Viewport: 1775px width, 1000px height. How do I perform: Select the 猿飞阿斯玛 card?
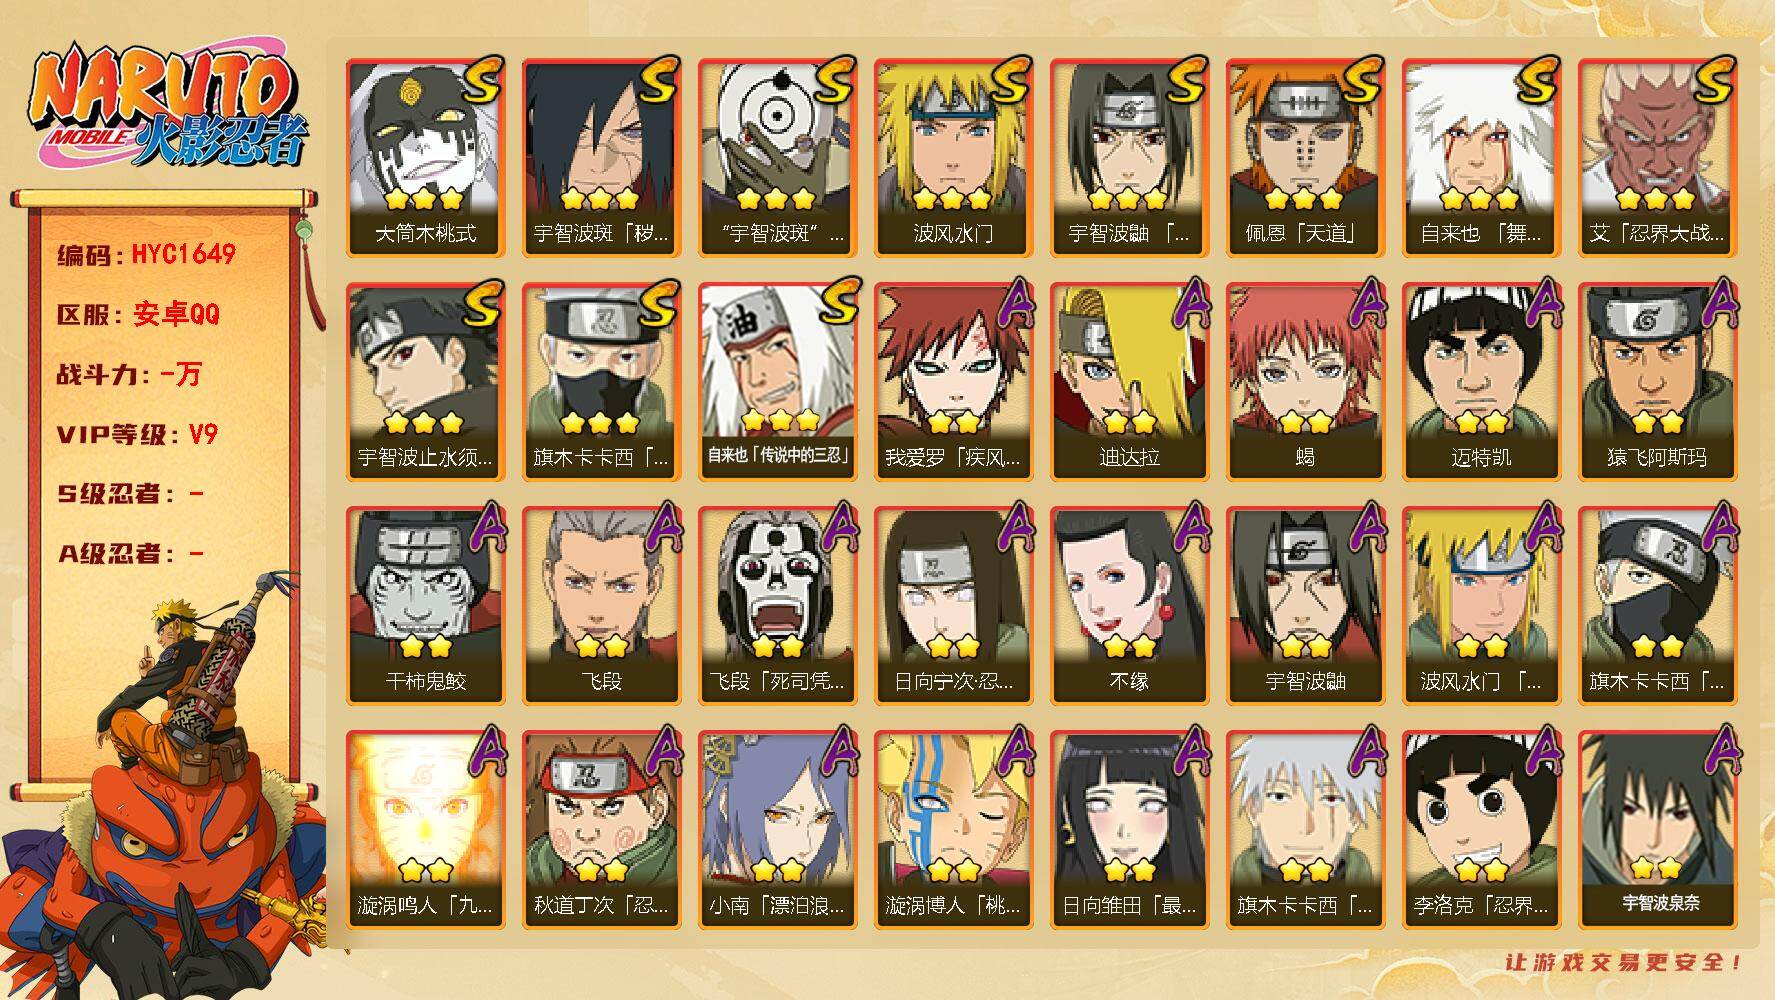[1657, 381]
